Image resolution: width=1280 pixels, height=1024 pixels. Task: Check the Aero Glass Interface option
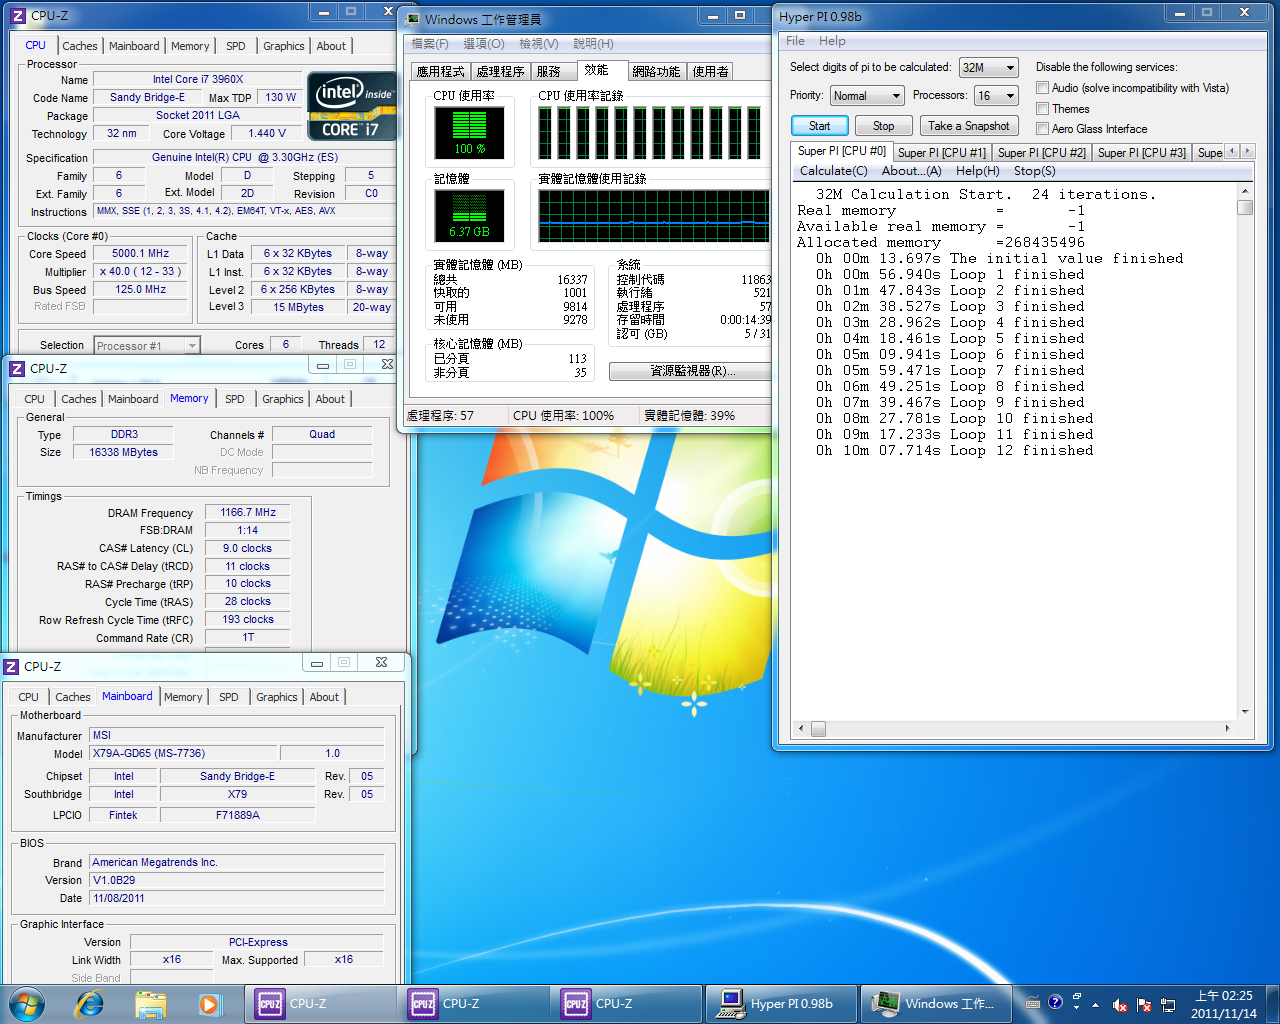1043,129
